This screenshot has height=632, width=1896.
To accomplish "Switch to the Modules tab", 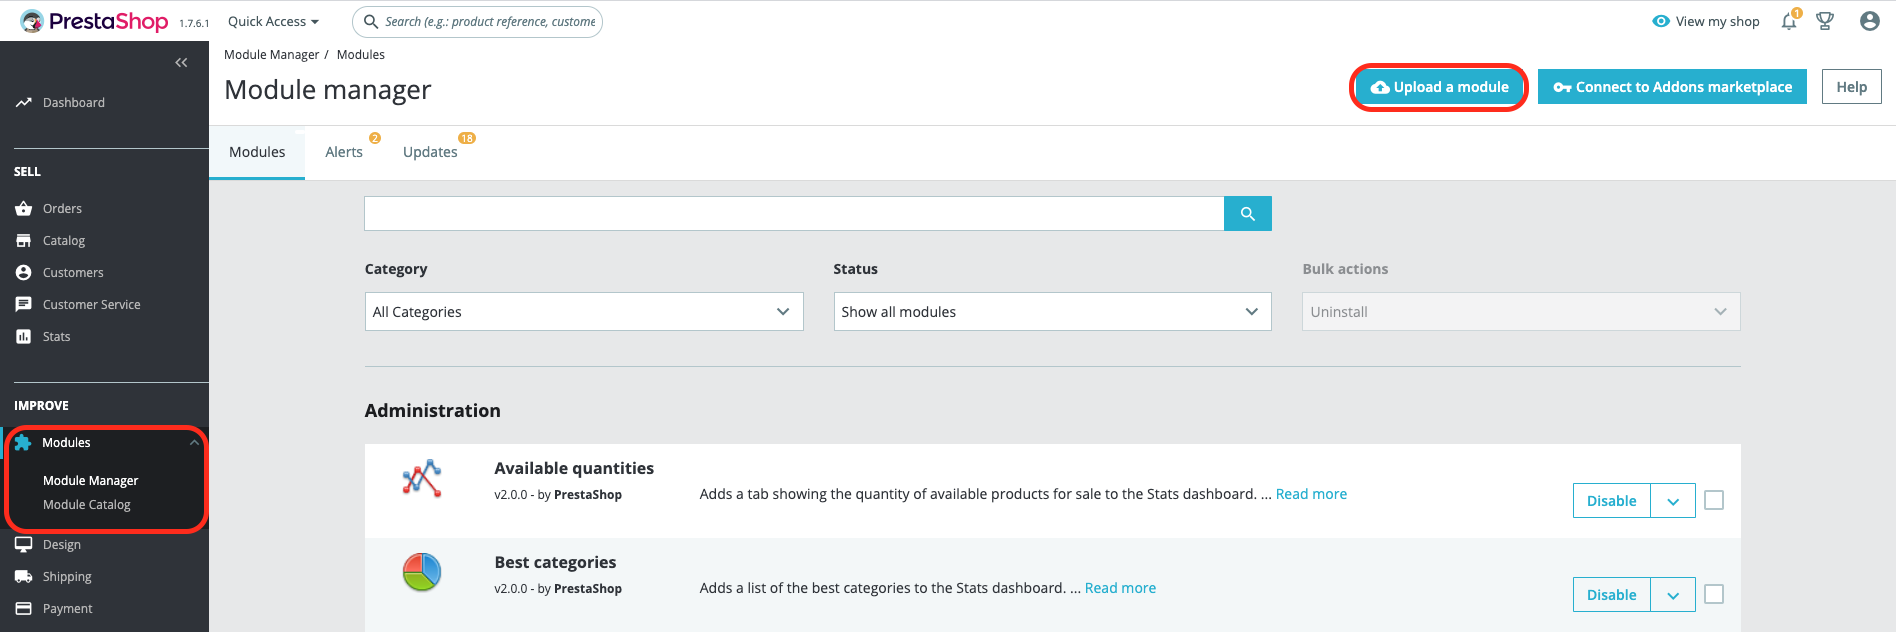I will click(x=257, y=152).
